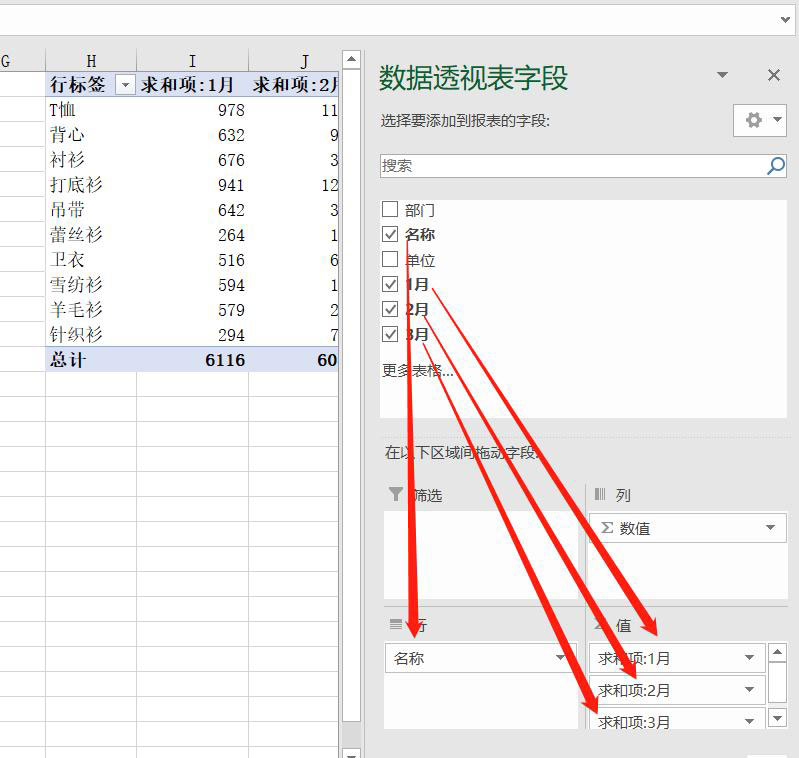Expand the formula bar dropdown arrow
This screenshot has height=758, width=799.
785,19
